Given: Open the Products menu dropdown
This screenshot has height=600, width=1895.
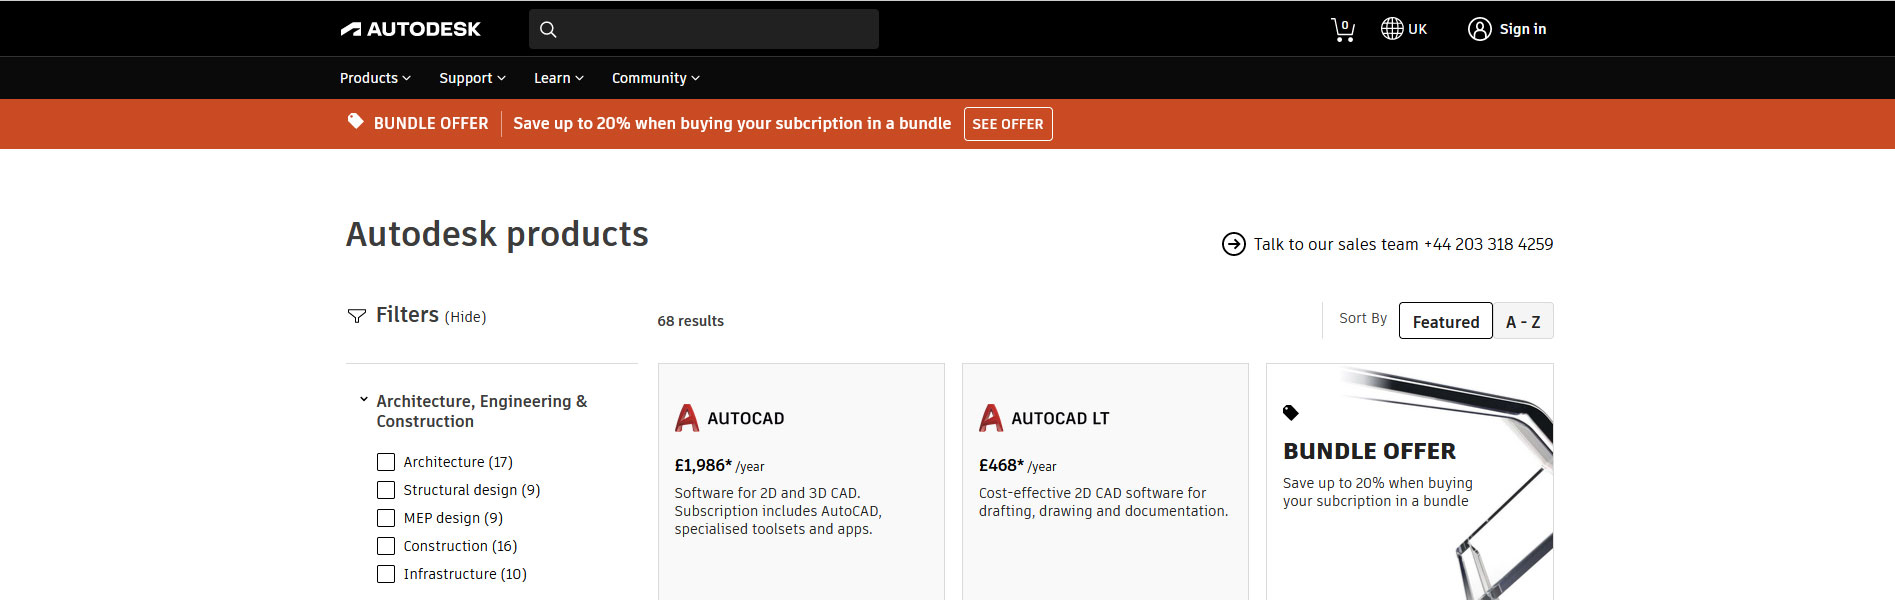Looking at the screenshot, I should (x=375, y=78).
